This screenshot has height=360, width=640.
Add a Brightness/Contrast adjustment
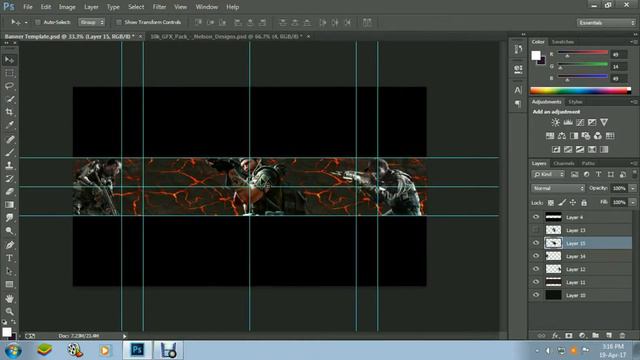(x=556, y=122)
